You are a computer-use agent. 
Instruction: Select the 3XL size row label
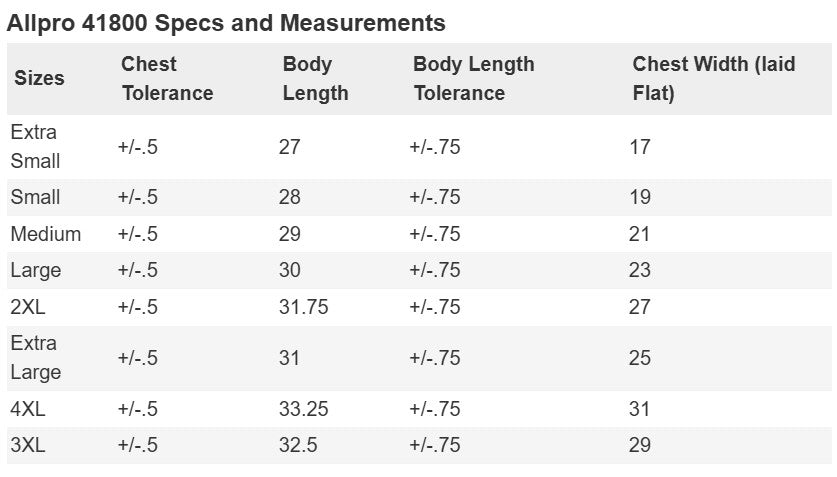[28, 445]
